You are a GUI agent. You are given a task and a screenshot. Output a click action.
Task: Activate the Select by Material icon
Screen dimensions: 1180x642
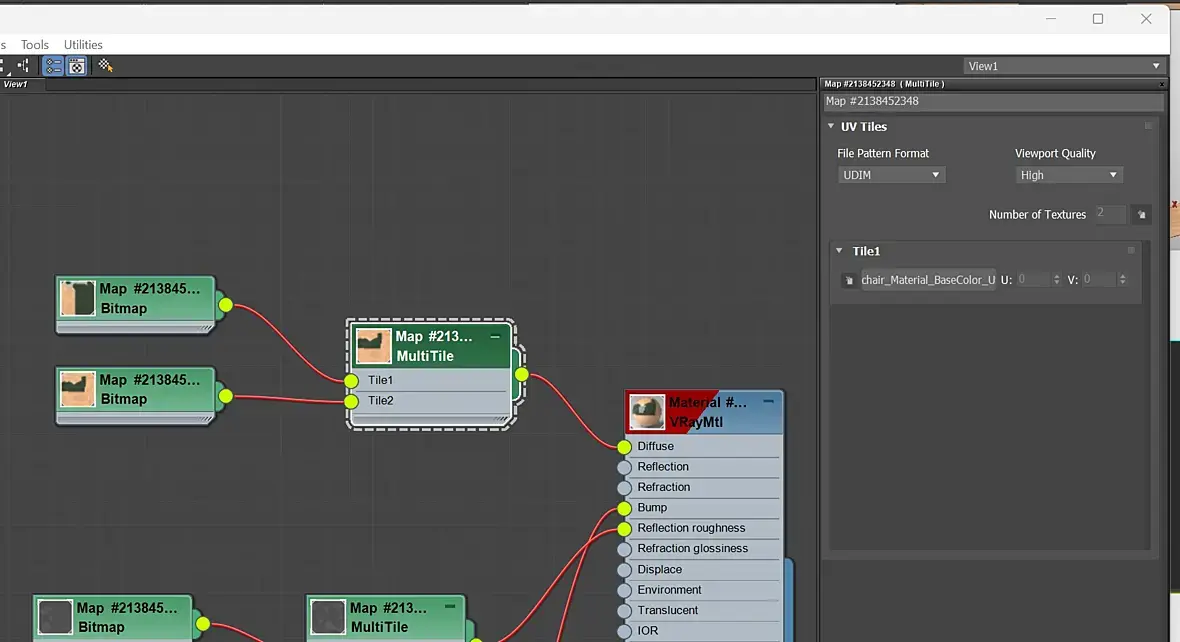[105, 66]
